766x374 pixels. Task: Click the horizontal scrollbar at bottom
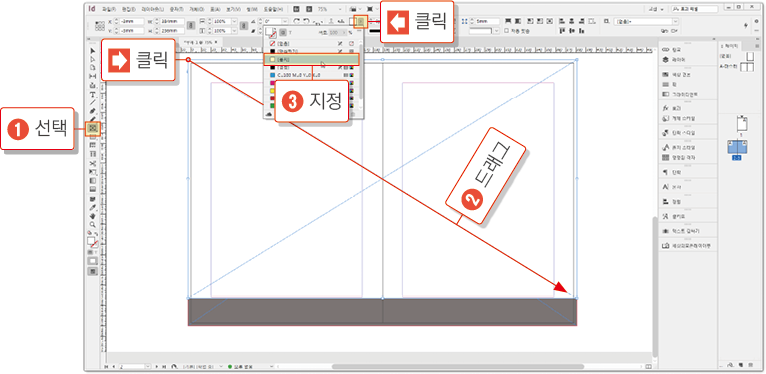(458, 366)
